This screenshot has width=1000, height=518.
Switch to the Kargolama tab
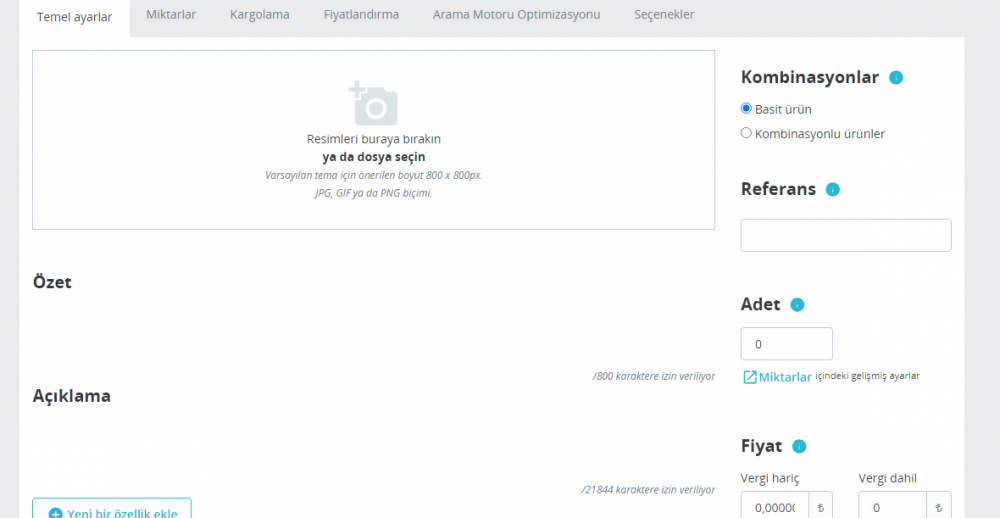pos(260,15)
